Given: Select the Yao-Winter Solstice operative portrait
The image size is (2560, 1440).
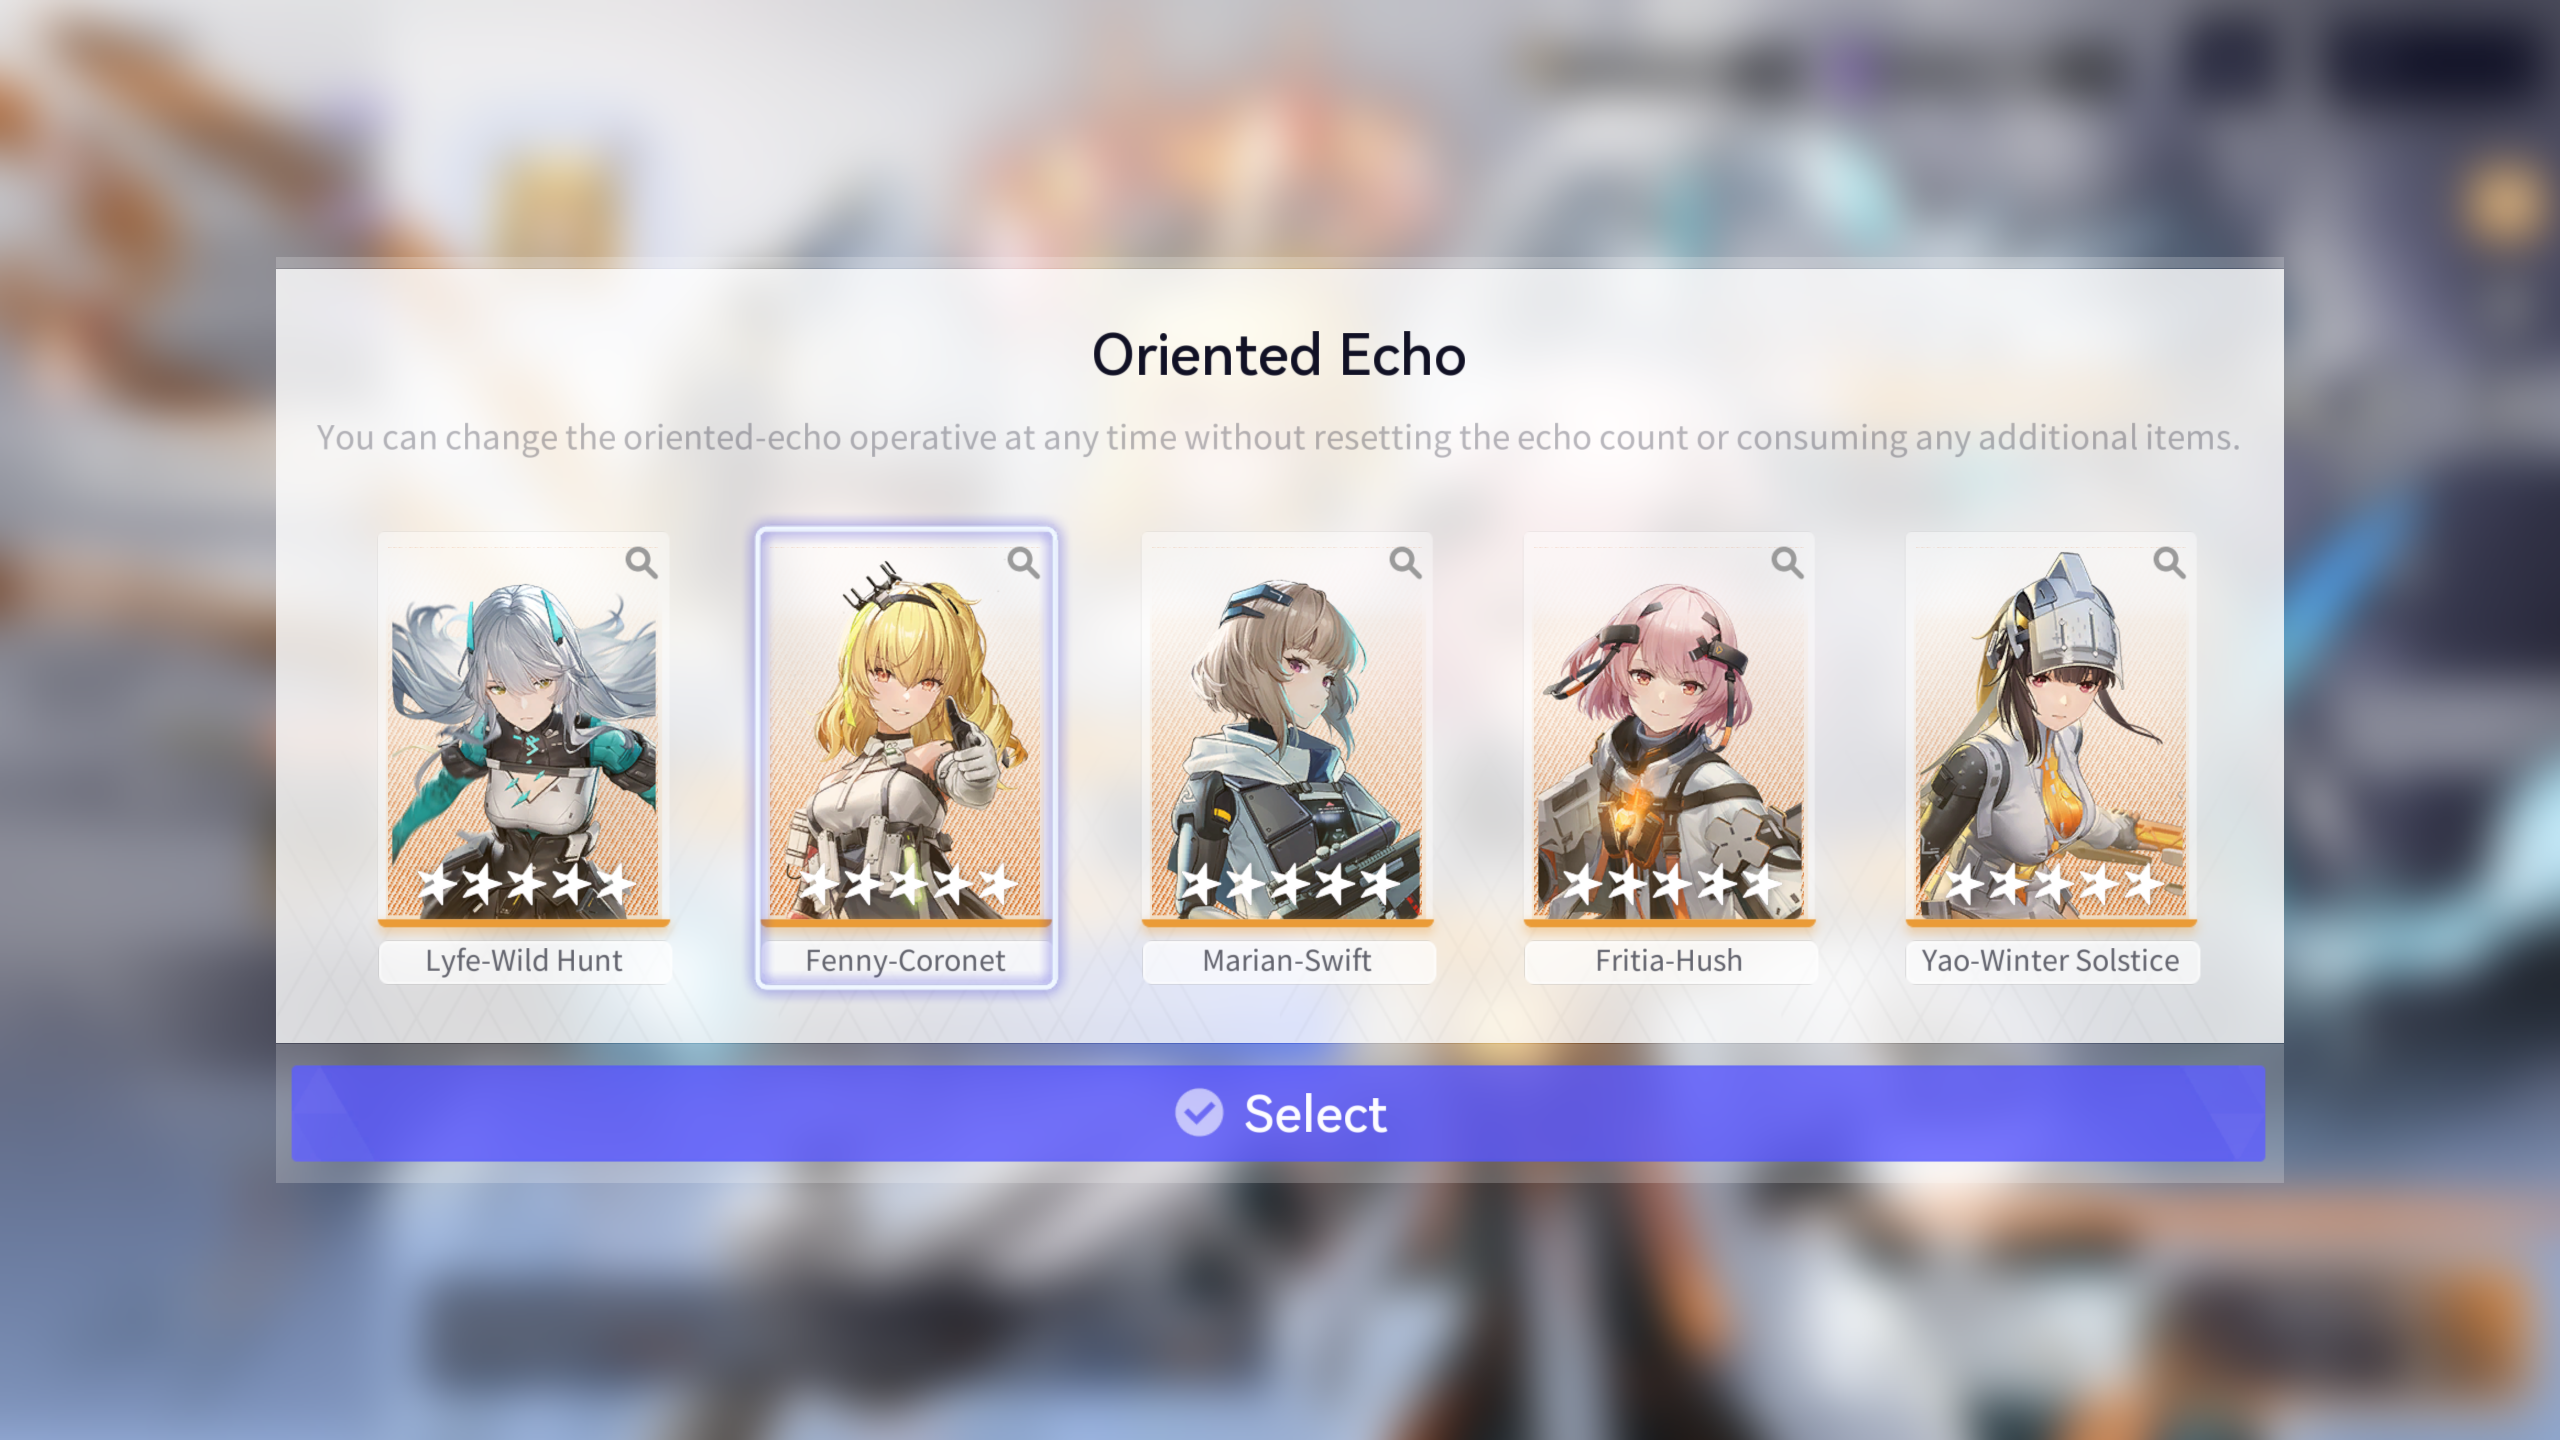Looking at the screenshot, I should coord(2051,730).
